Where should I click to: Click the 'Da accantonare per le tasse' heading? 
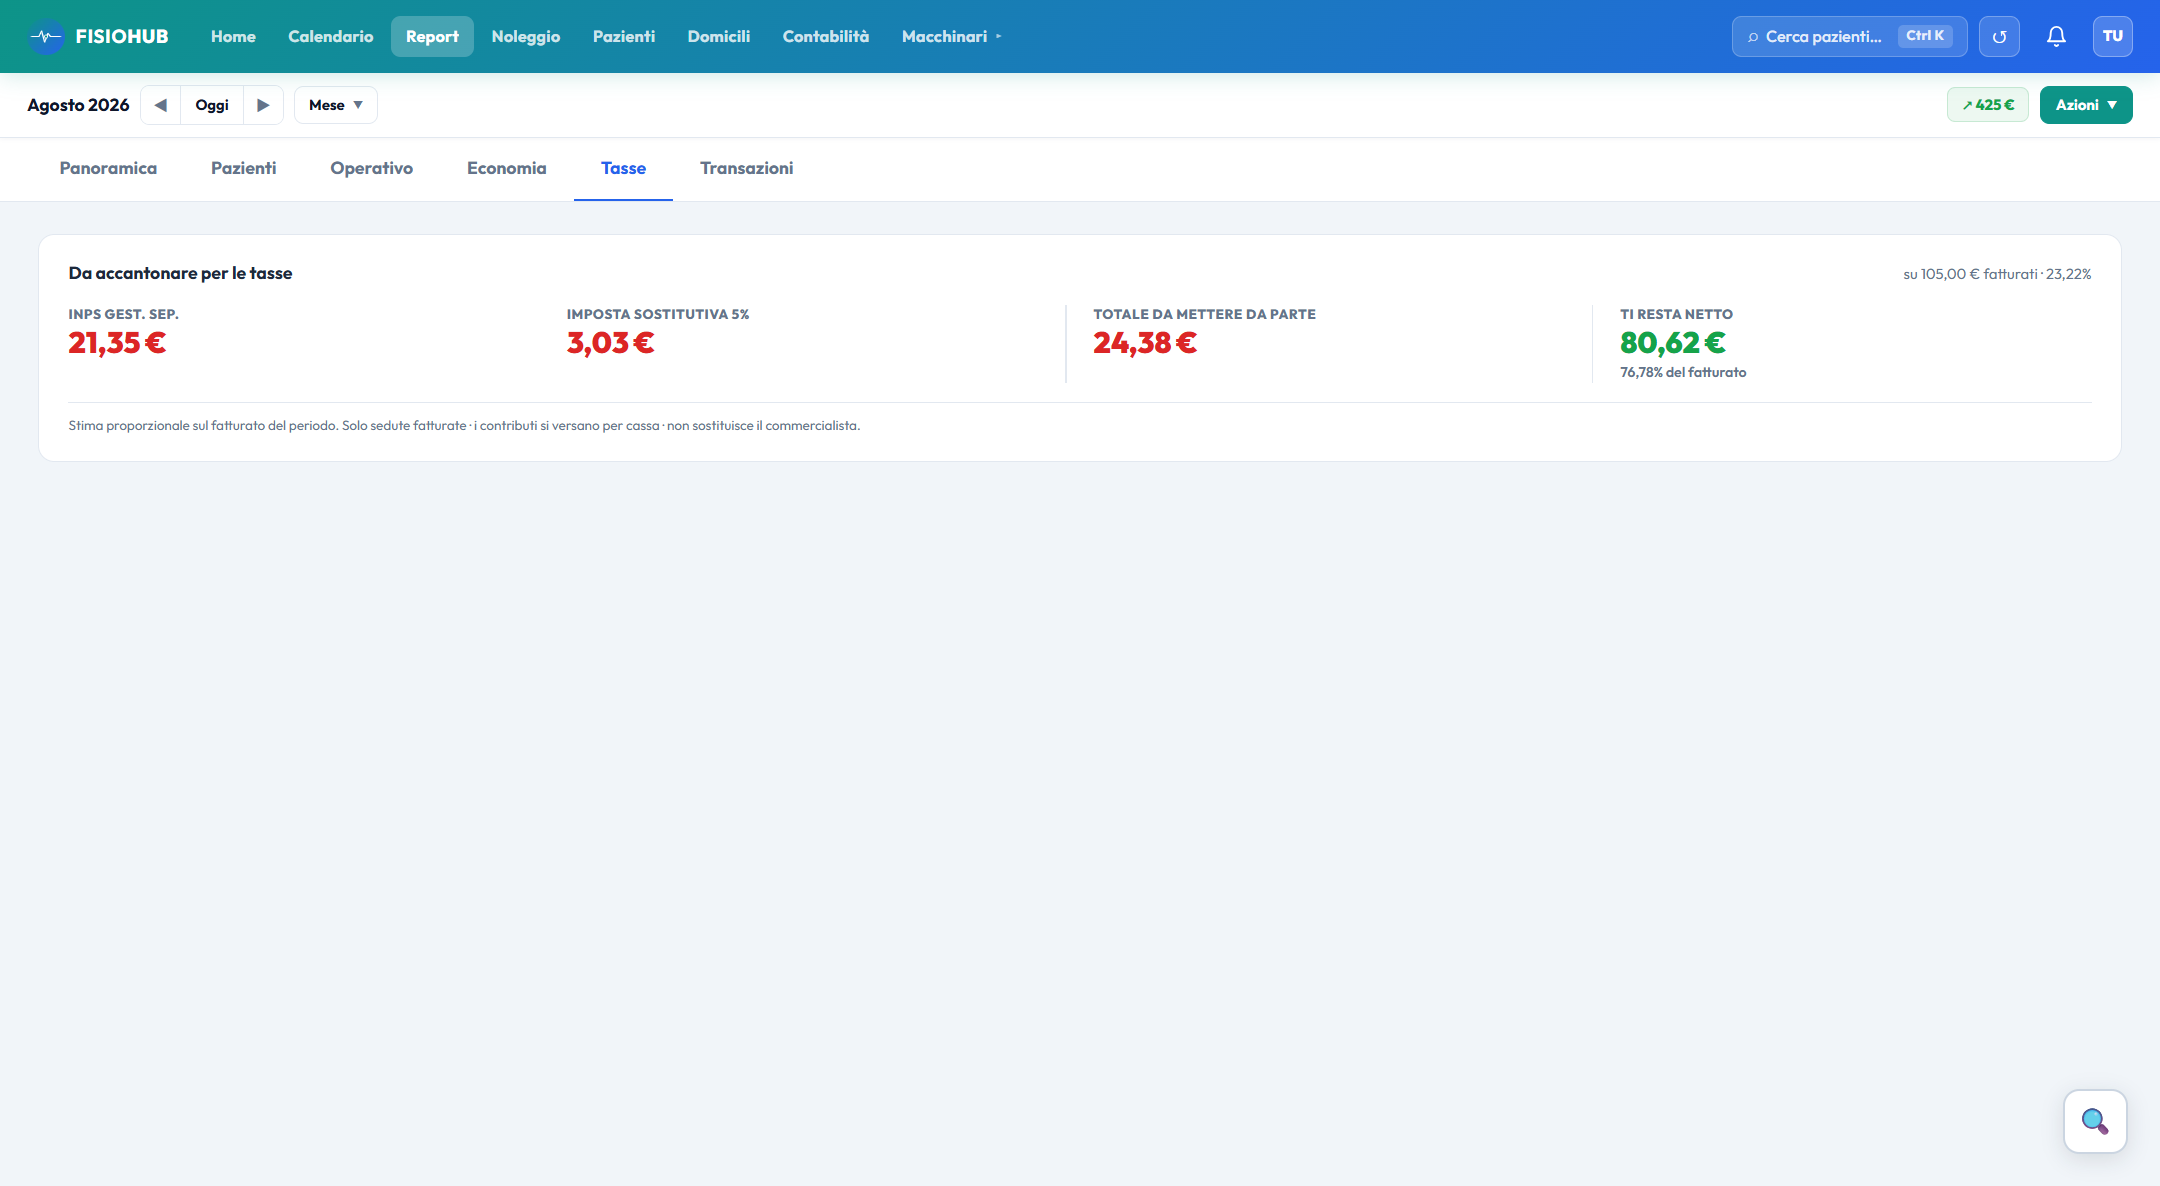180,273
